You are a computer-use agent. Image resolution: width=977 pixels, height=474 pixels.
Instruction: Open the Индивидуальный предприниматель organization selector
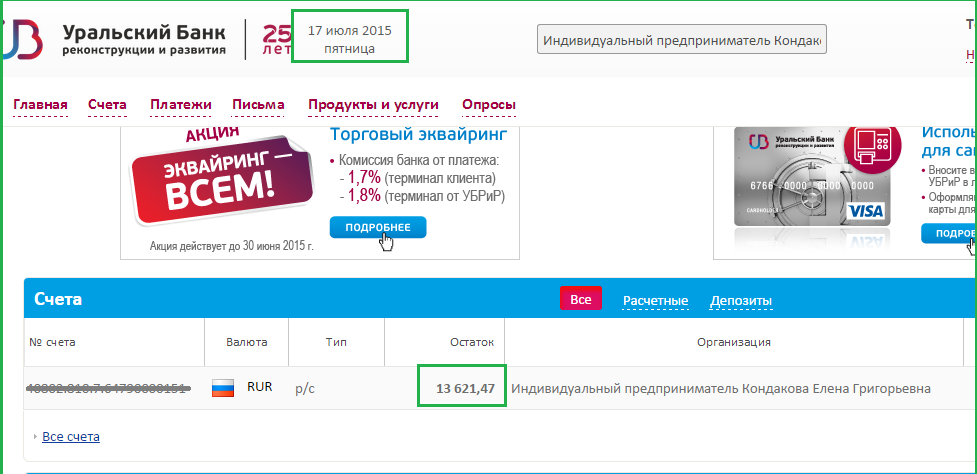point(682,40)
